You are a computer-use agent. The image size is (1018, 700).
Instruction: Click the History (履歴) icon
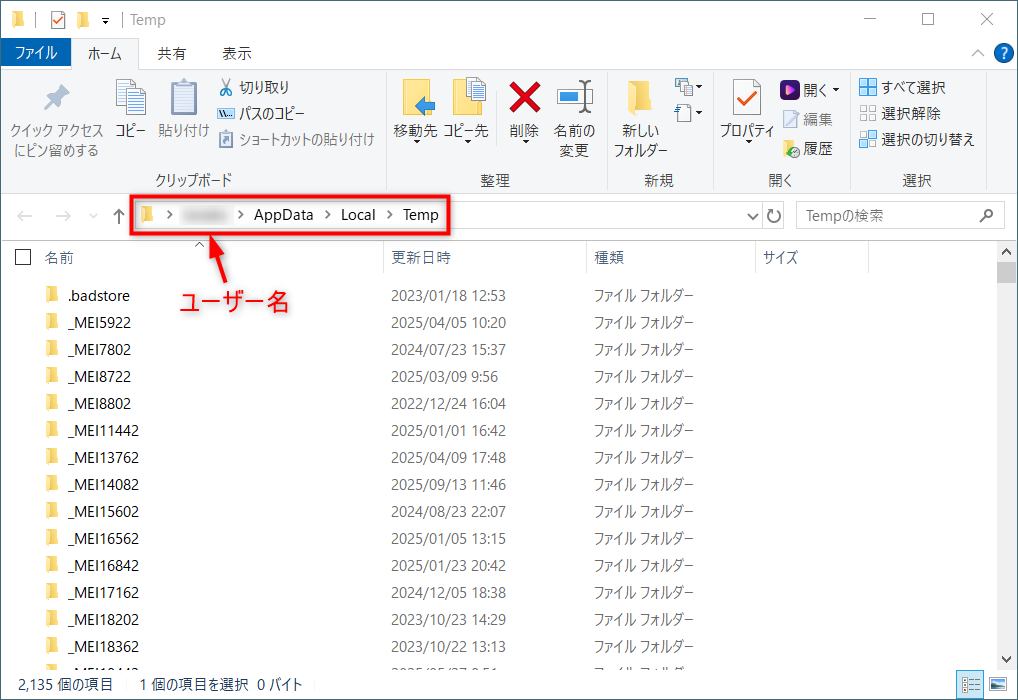click(x=791, y=148)
